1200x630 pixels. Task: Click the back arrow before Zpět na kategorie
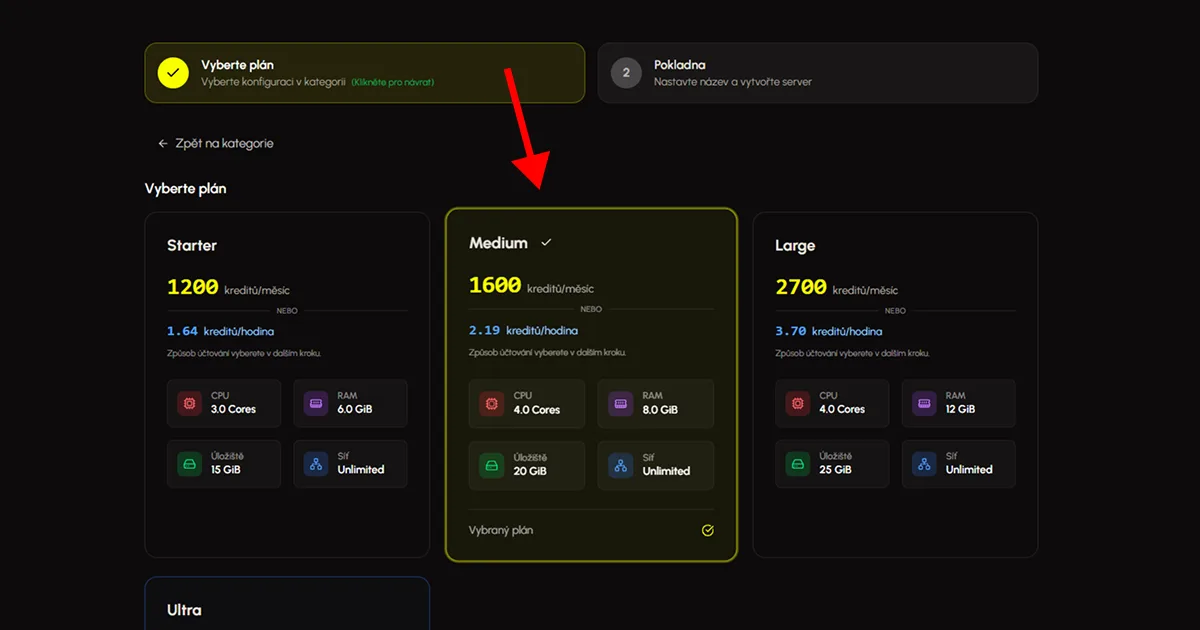162,143
